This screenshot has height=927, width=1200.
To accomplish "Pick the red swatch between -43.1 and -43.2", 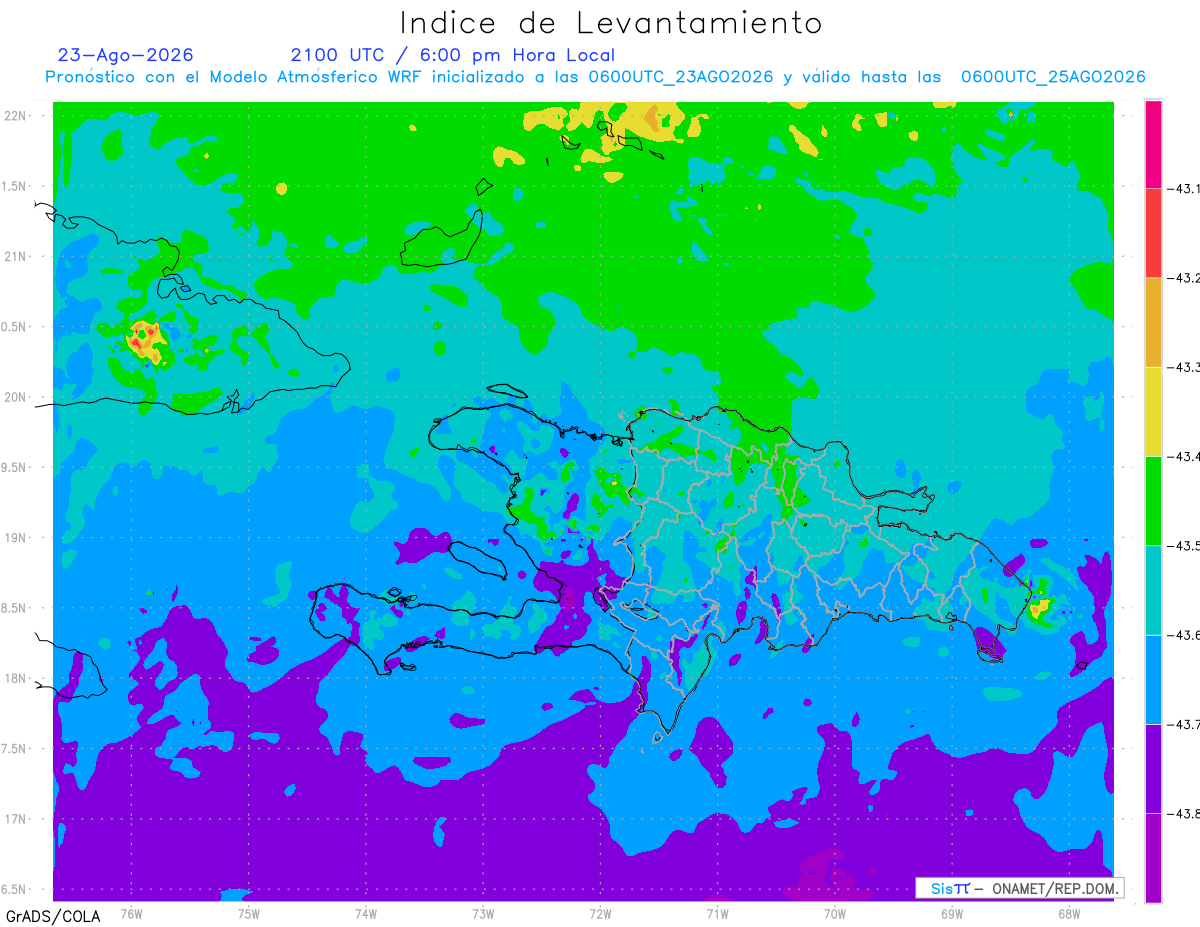I will [1153, 233].
